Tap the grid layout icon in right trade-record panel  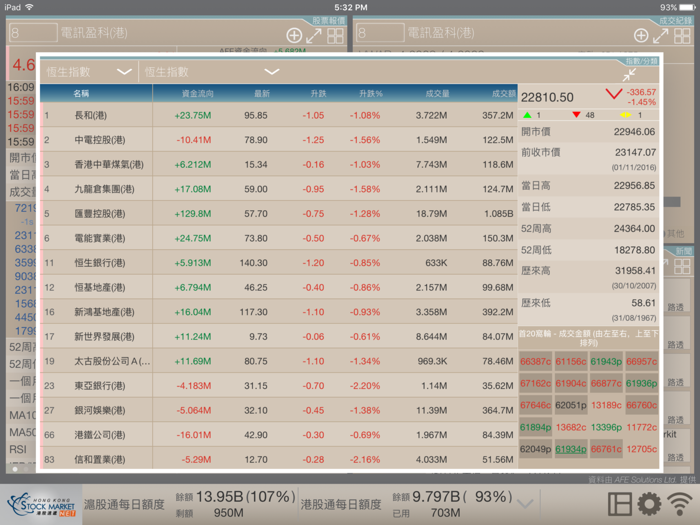tap(682, 36)
